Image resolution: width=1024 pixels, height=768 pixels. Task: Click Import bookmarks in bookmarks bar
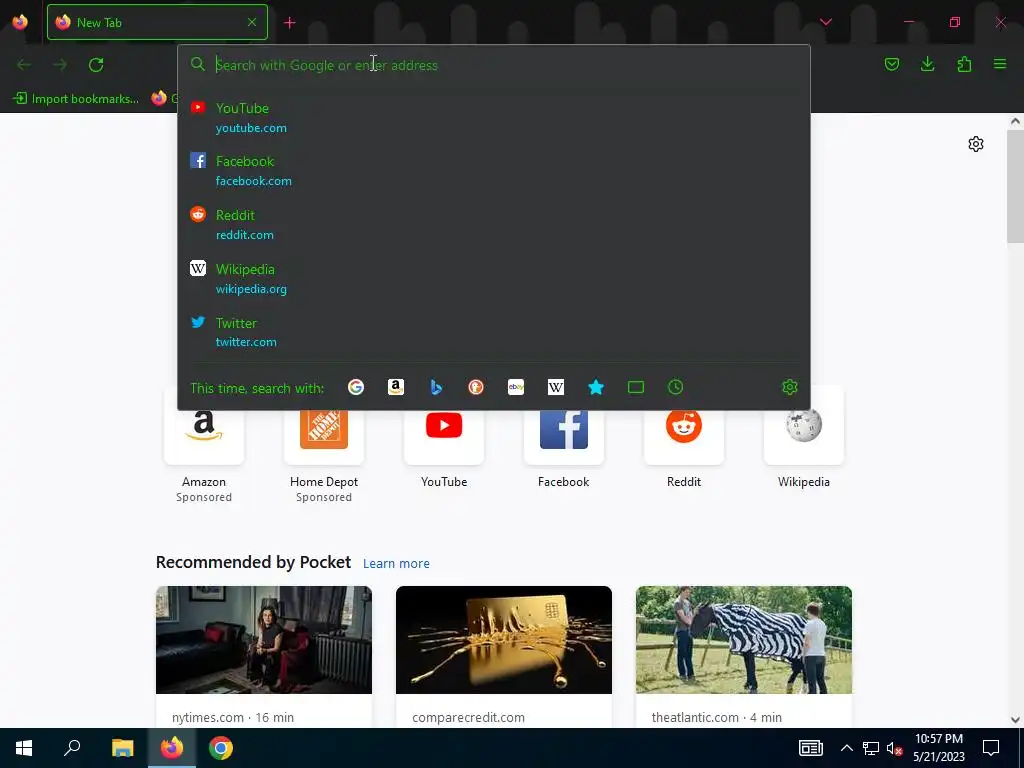pos(76,99)
